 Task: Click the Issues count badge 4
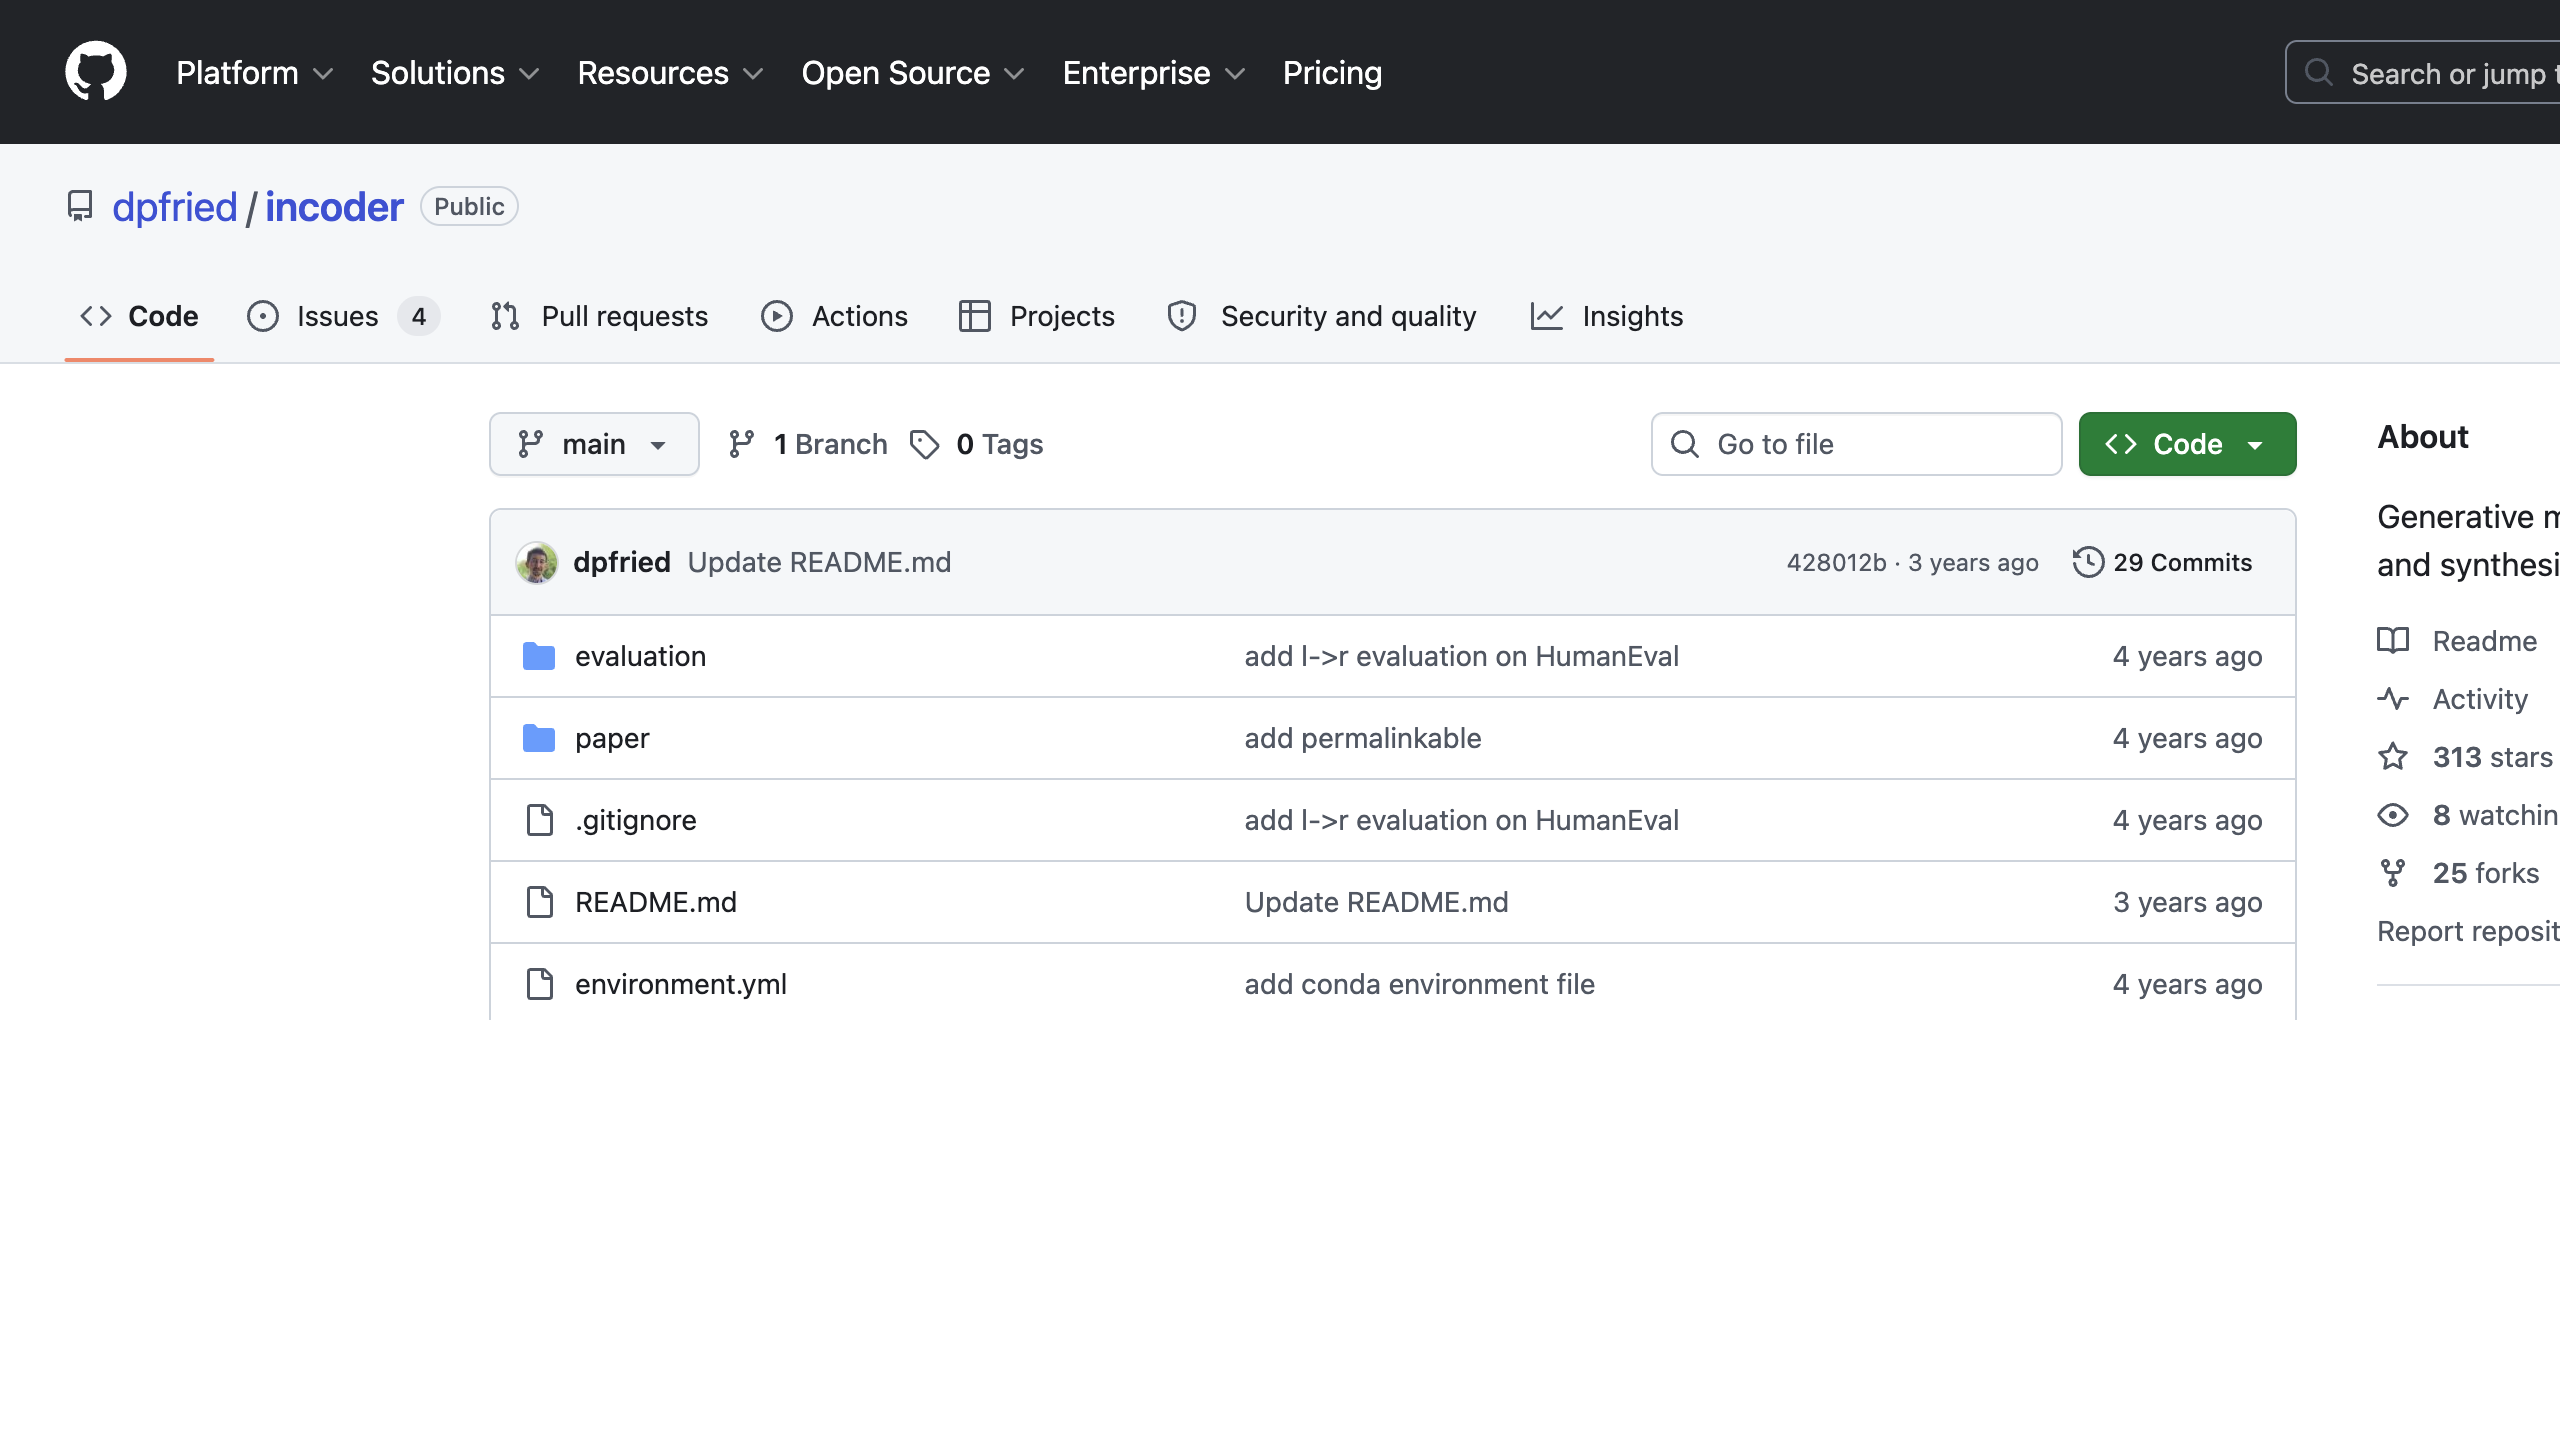tap(419, 316)
